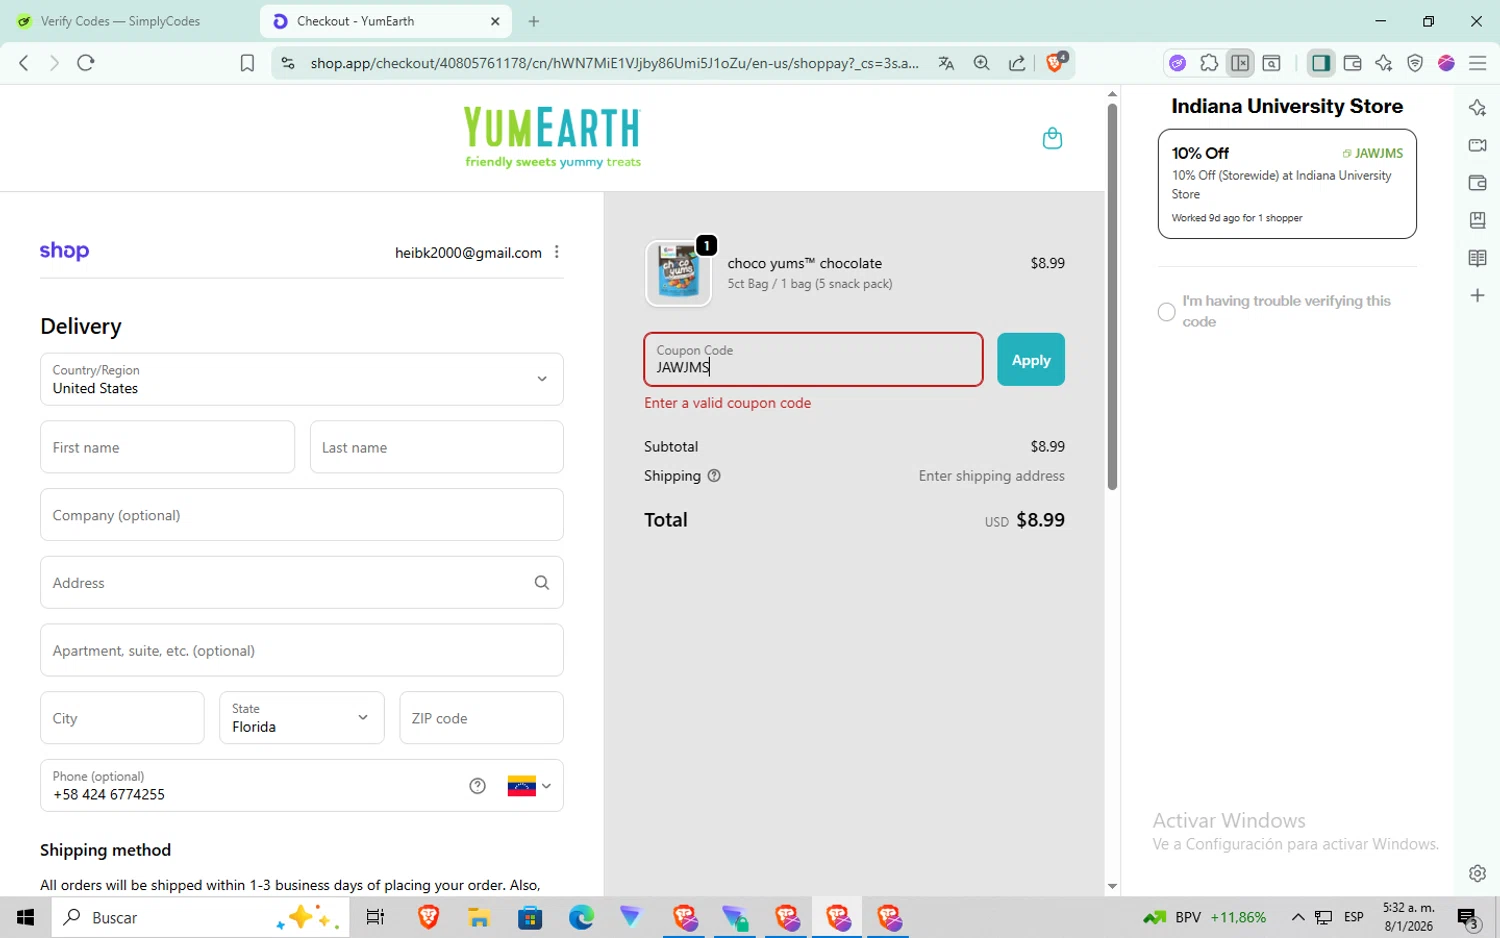Click the page vertical scrollbar
1500x938 pixels.
pyautogui.click(x=1112, y=297)
